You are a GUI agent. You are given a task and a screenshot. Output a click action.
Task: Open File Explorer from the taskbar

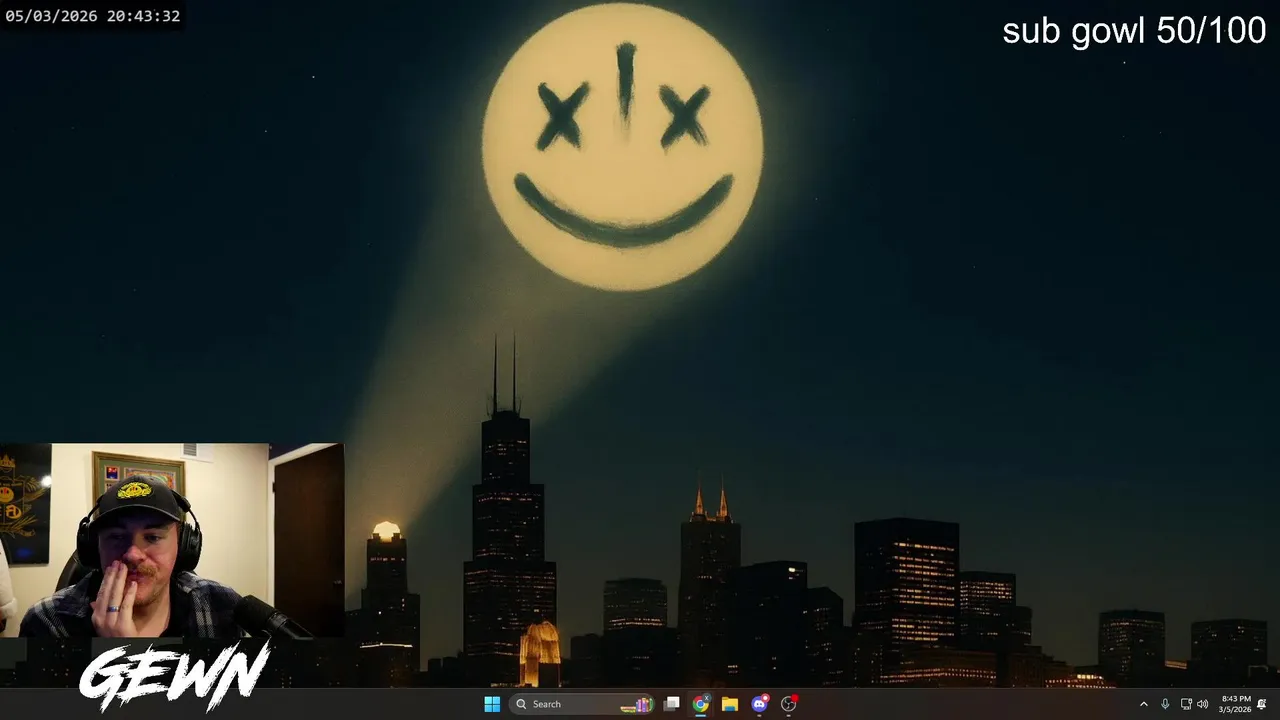730,704
